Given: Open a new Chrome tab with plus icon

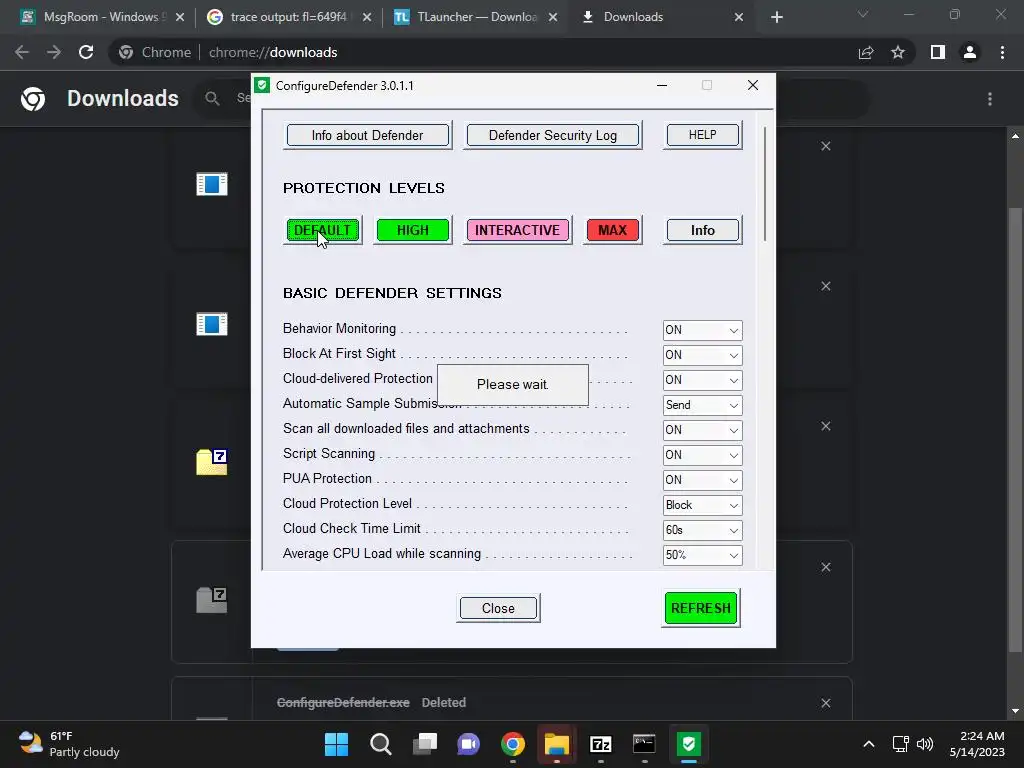Looking at the screenshot, I should (x=776, y=17).
